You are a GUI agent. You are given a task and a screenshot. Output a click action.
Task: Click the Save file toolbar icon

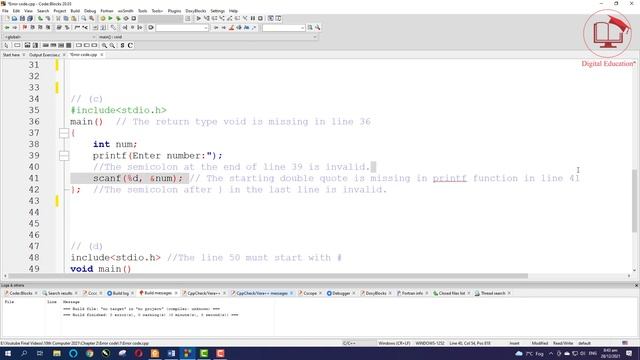click(x=22, y=18)
